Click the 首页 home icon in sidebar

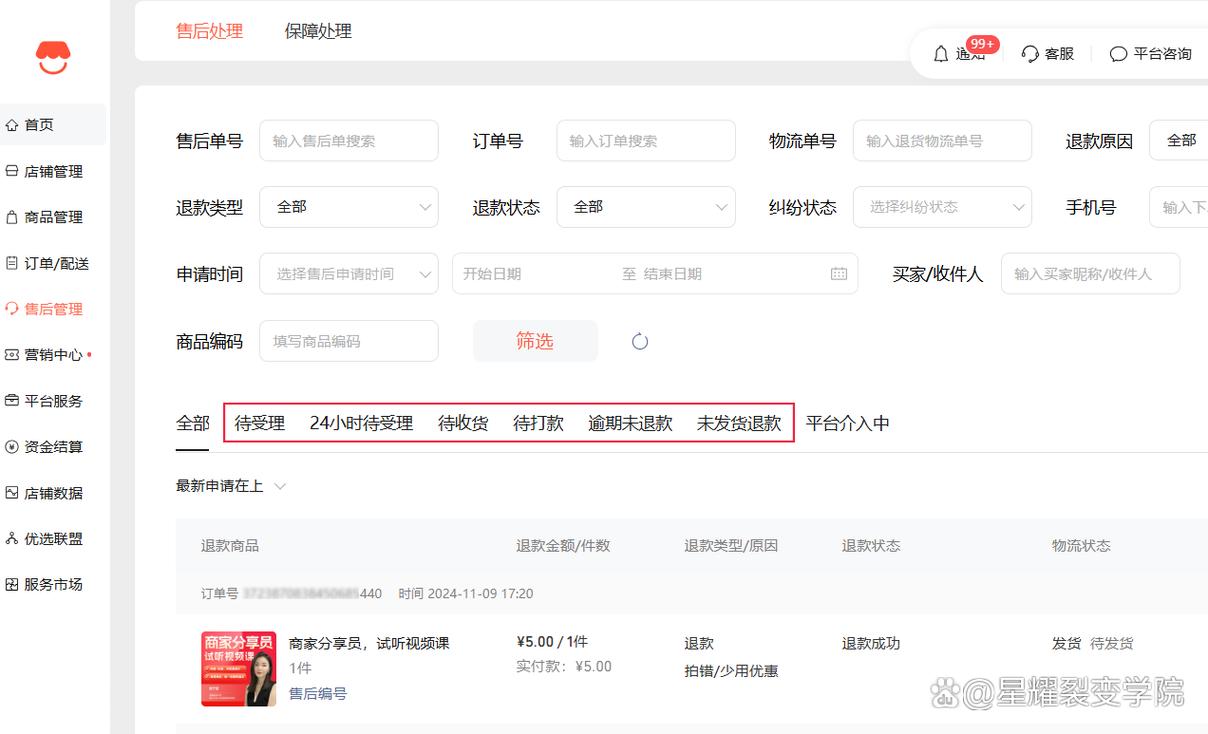(x=12, y=125)
